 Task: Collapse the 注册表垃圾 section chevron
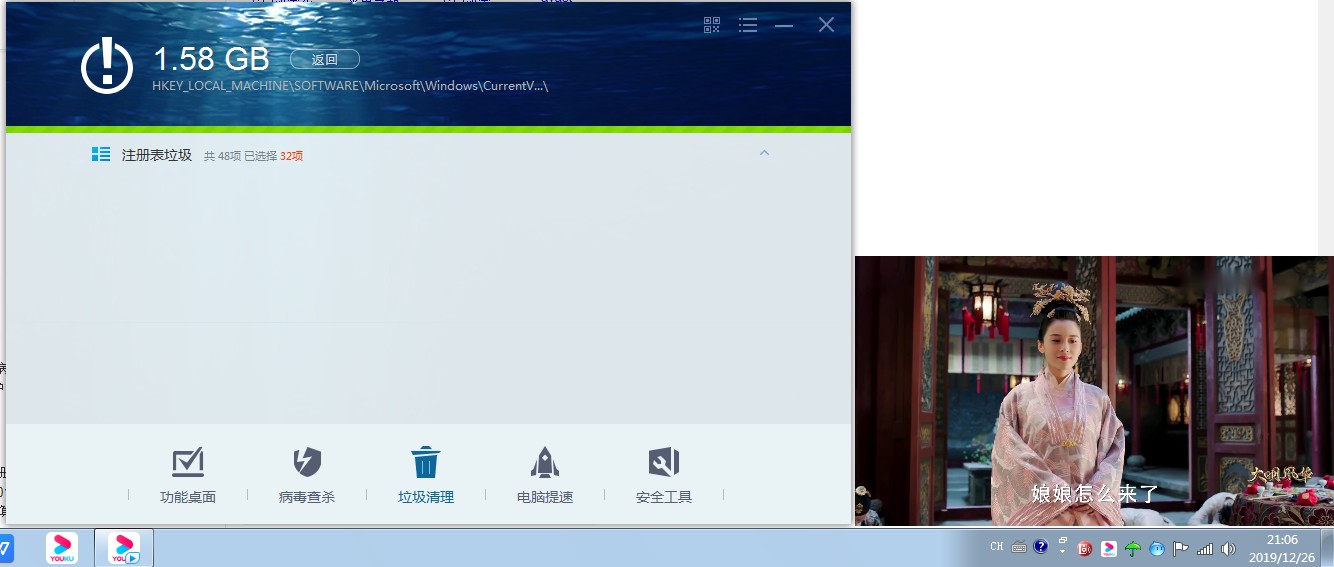click(764, 153)
